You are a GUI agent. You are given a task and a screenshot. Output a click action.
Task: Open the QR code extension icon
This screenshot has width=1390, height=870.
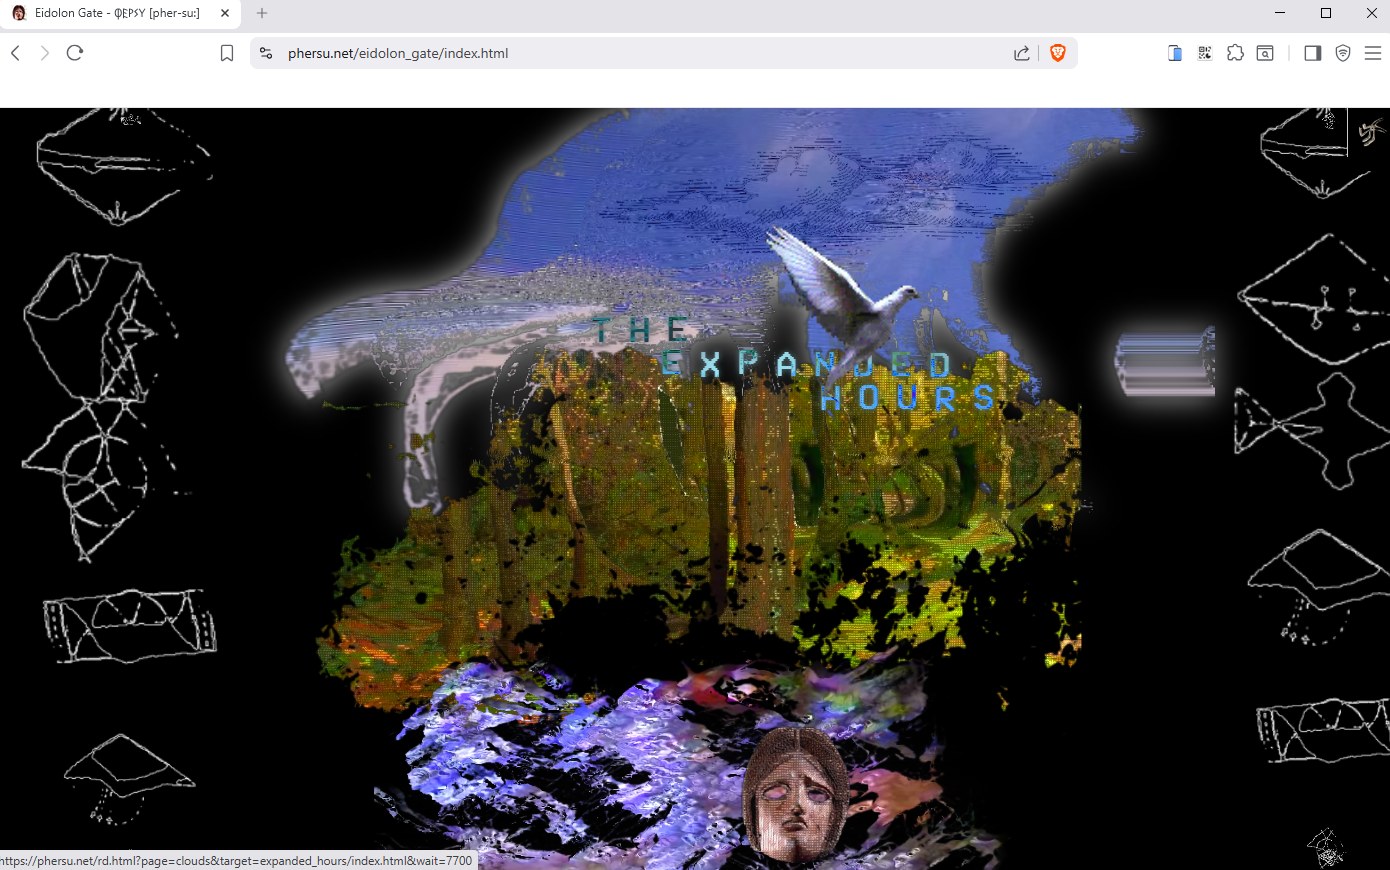(x=1205, y=53)
